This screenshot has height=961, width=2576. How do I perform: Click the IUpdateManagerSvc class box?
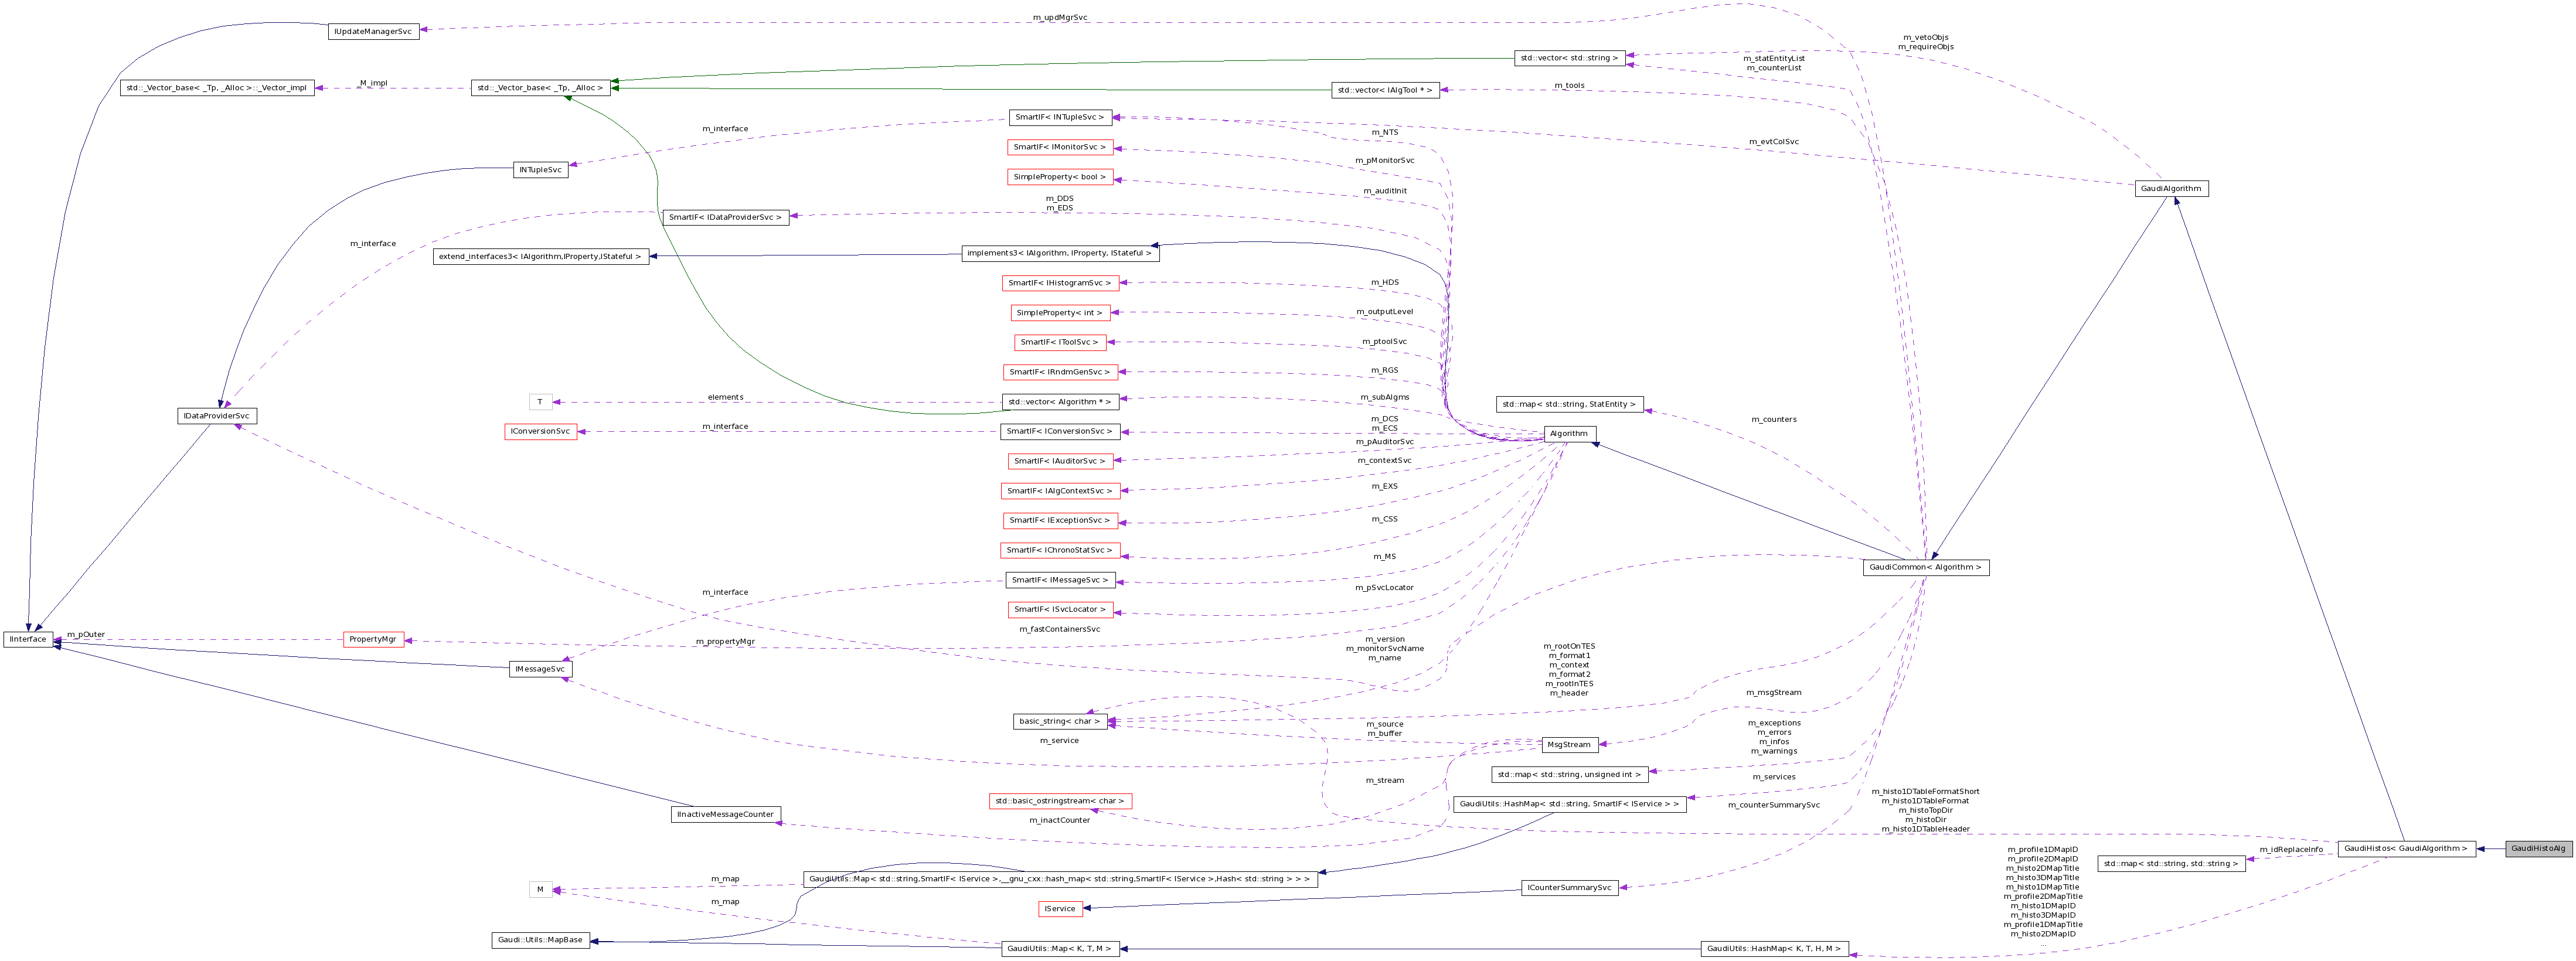(371, 30)
